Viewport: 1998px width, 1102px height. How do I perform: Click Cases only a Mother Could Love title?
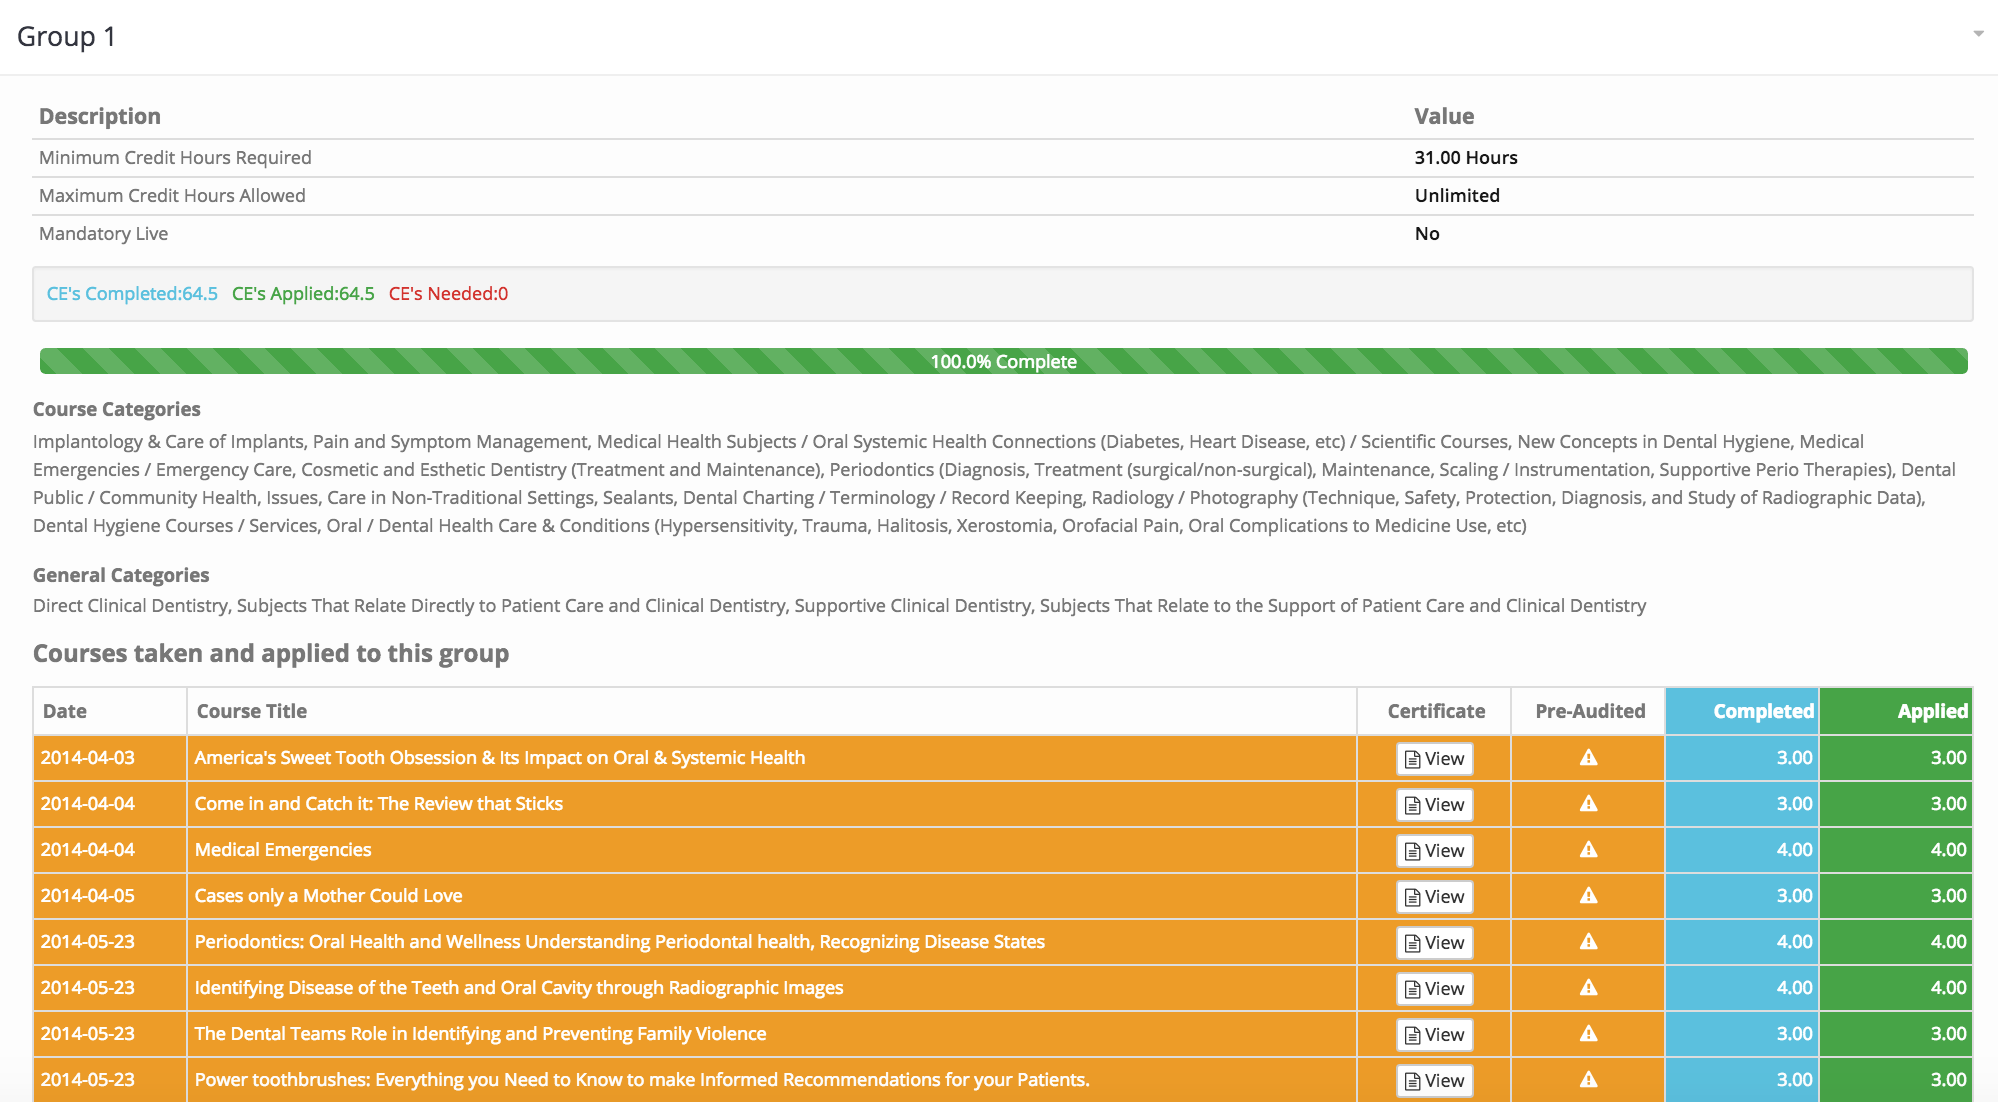click(328, 896)
